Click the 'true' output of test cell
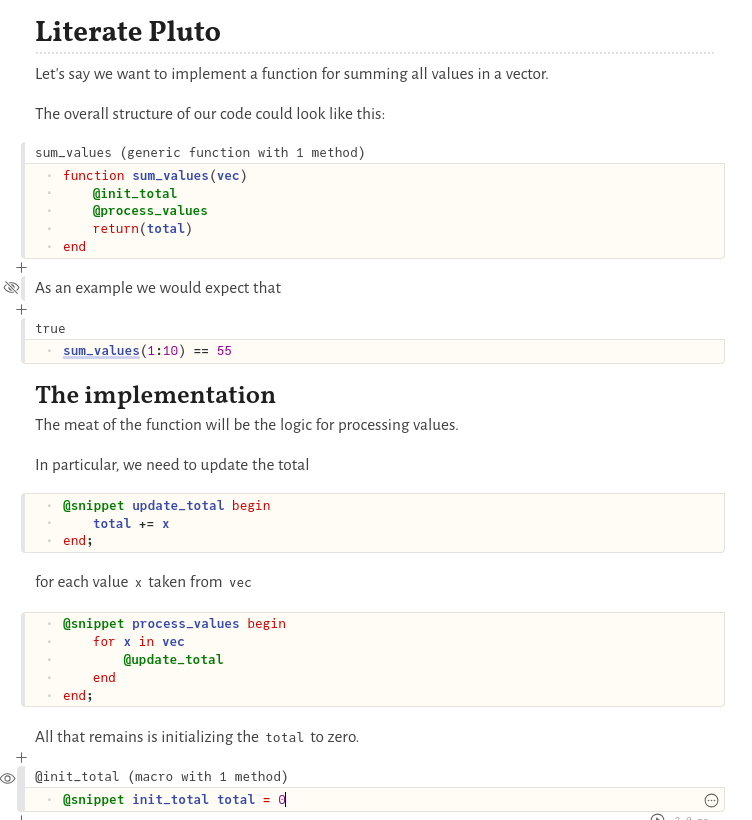 pyautogui.click(x=50, y=329)
